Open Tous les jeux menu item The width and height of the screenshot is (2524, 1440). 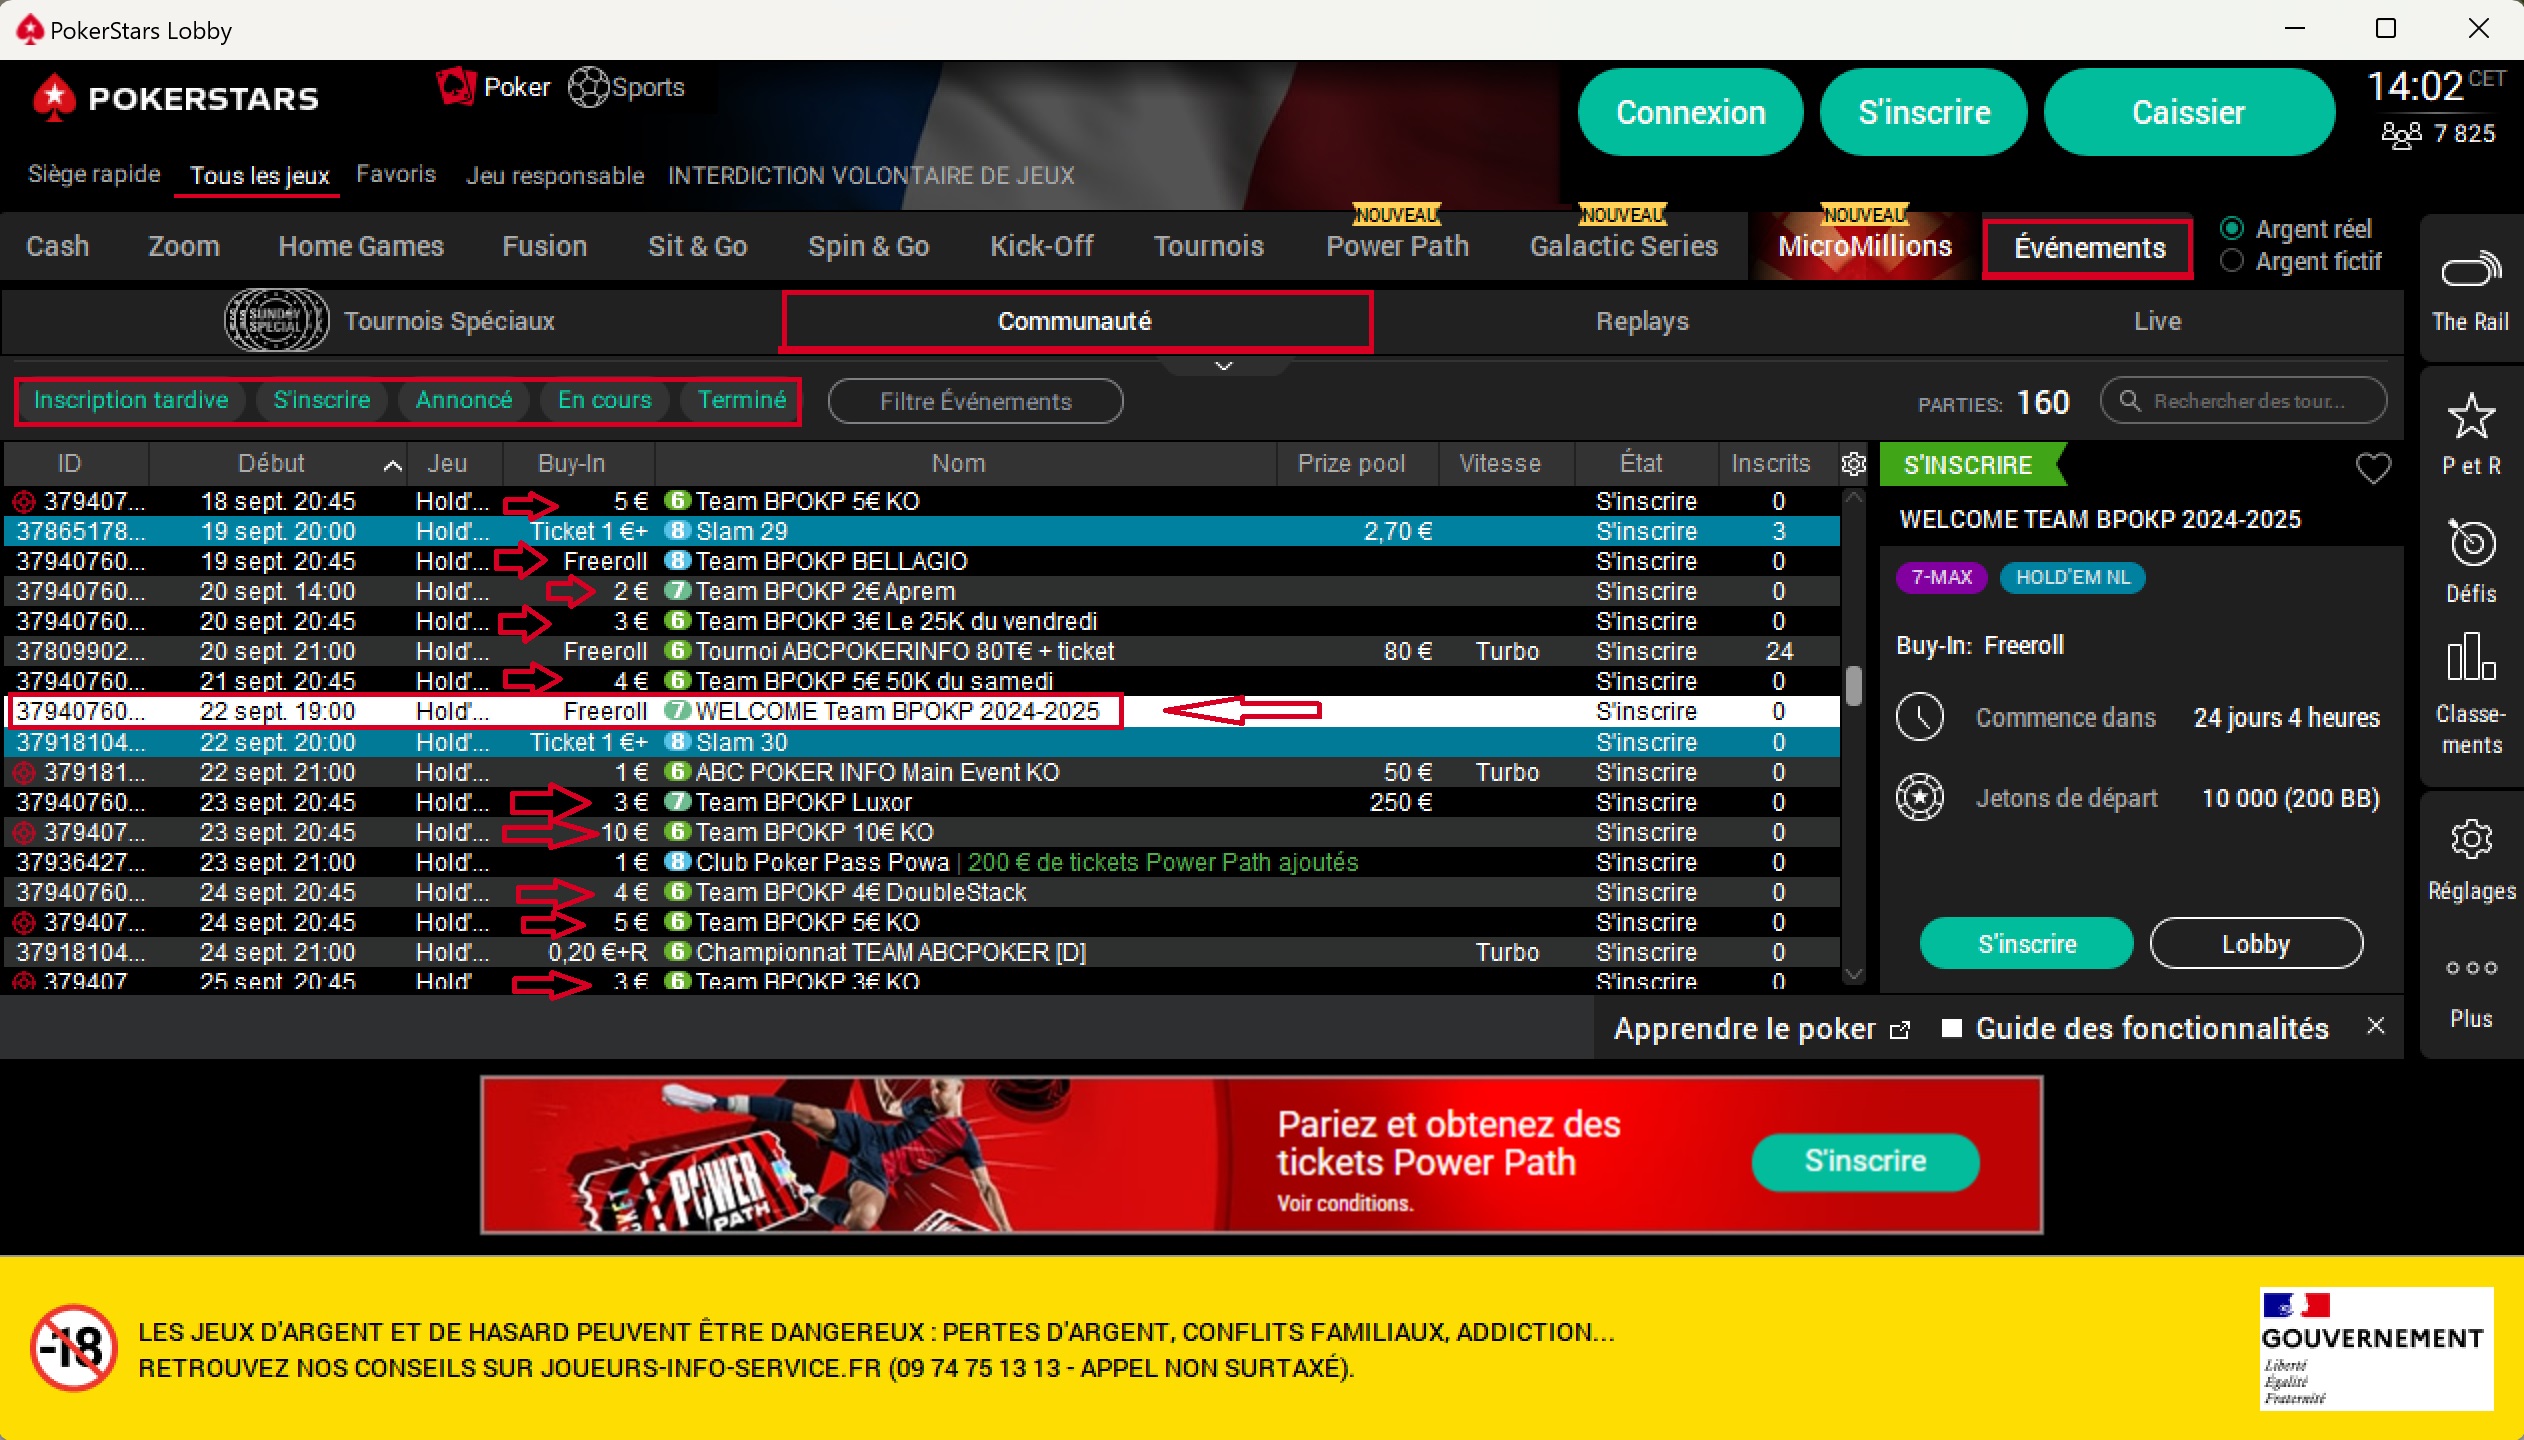point(260,176)
